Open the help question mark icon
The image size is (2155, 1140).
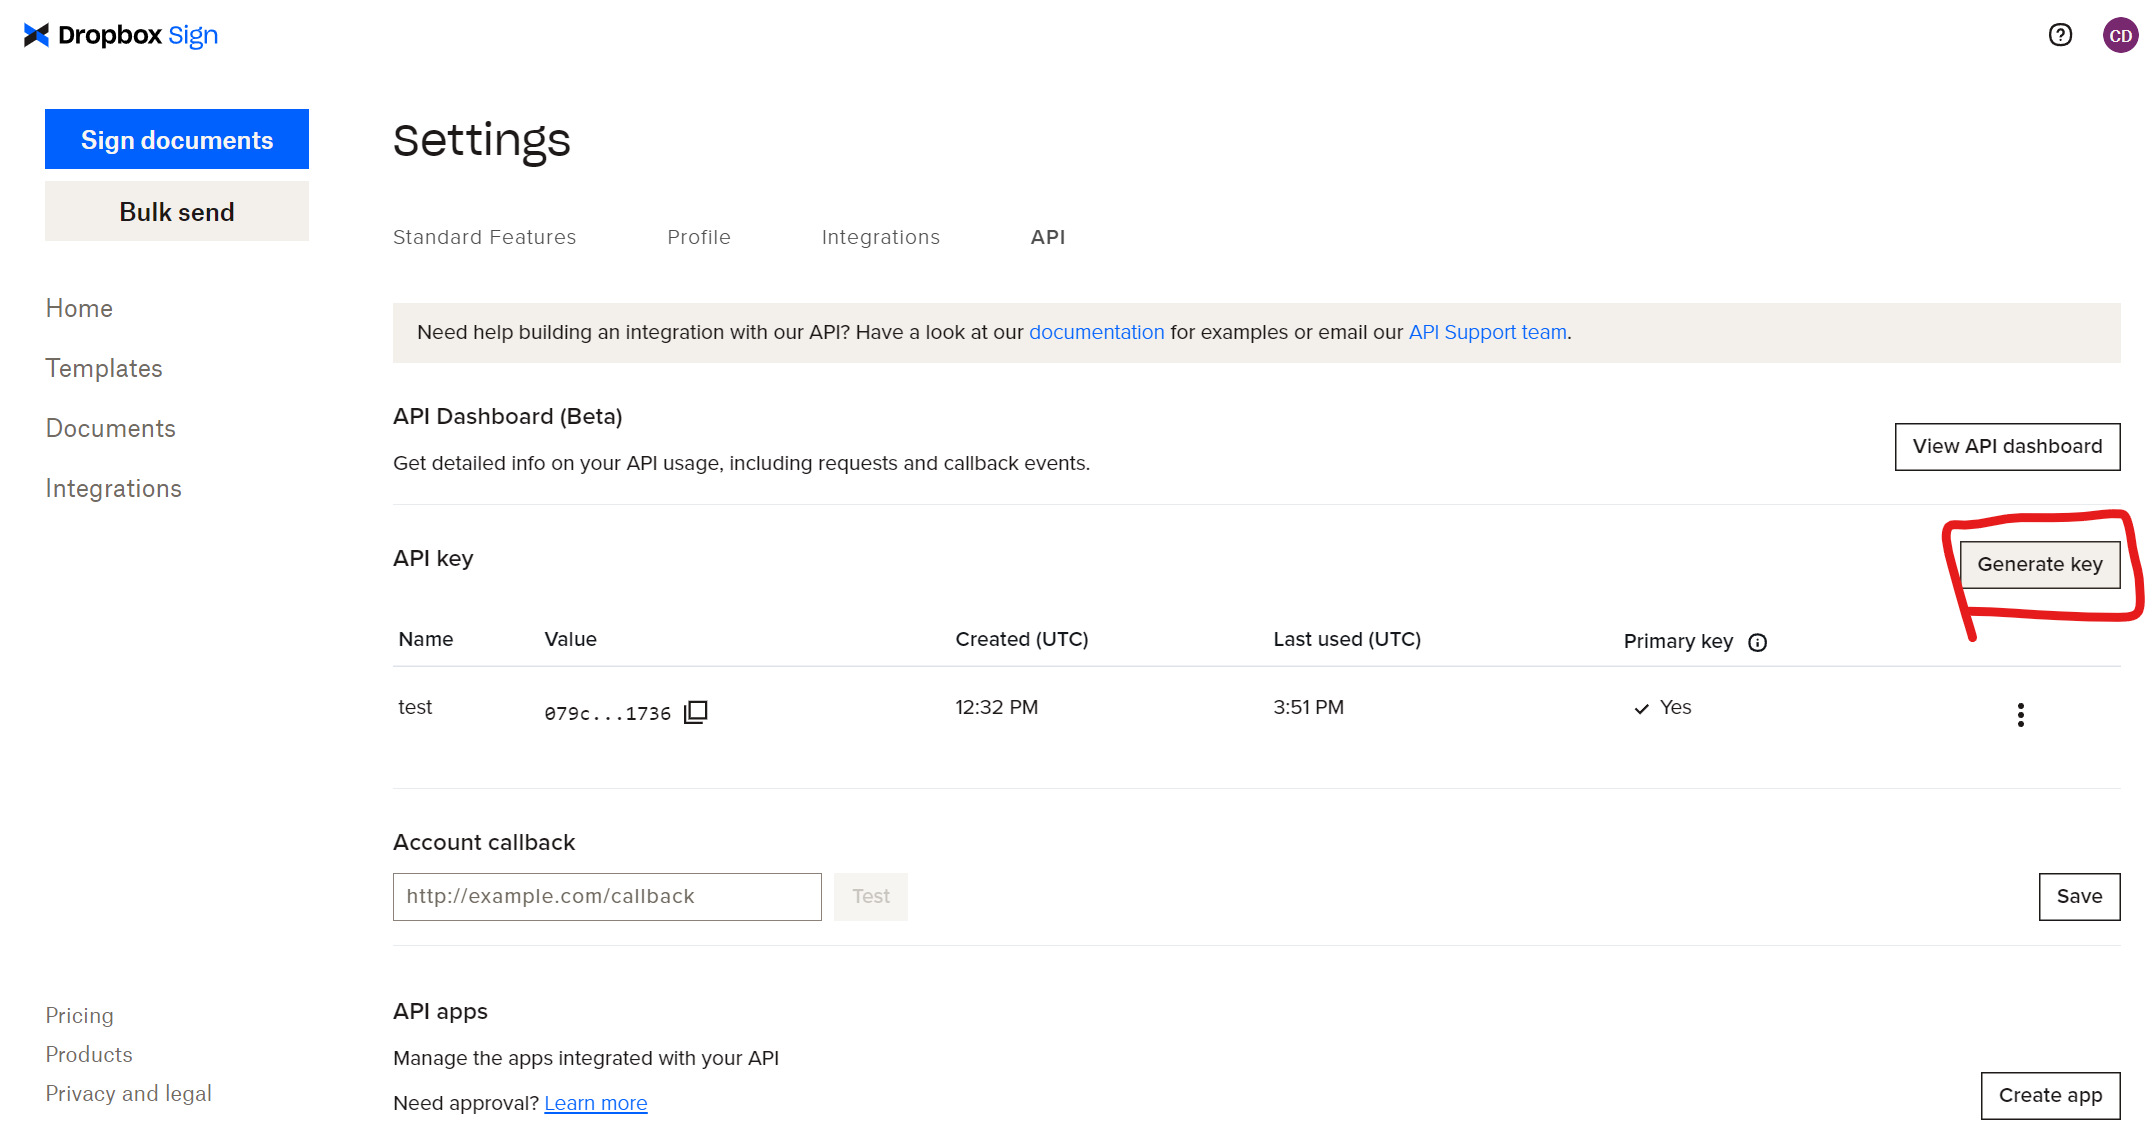click(x=2060, y=35)
